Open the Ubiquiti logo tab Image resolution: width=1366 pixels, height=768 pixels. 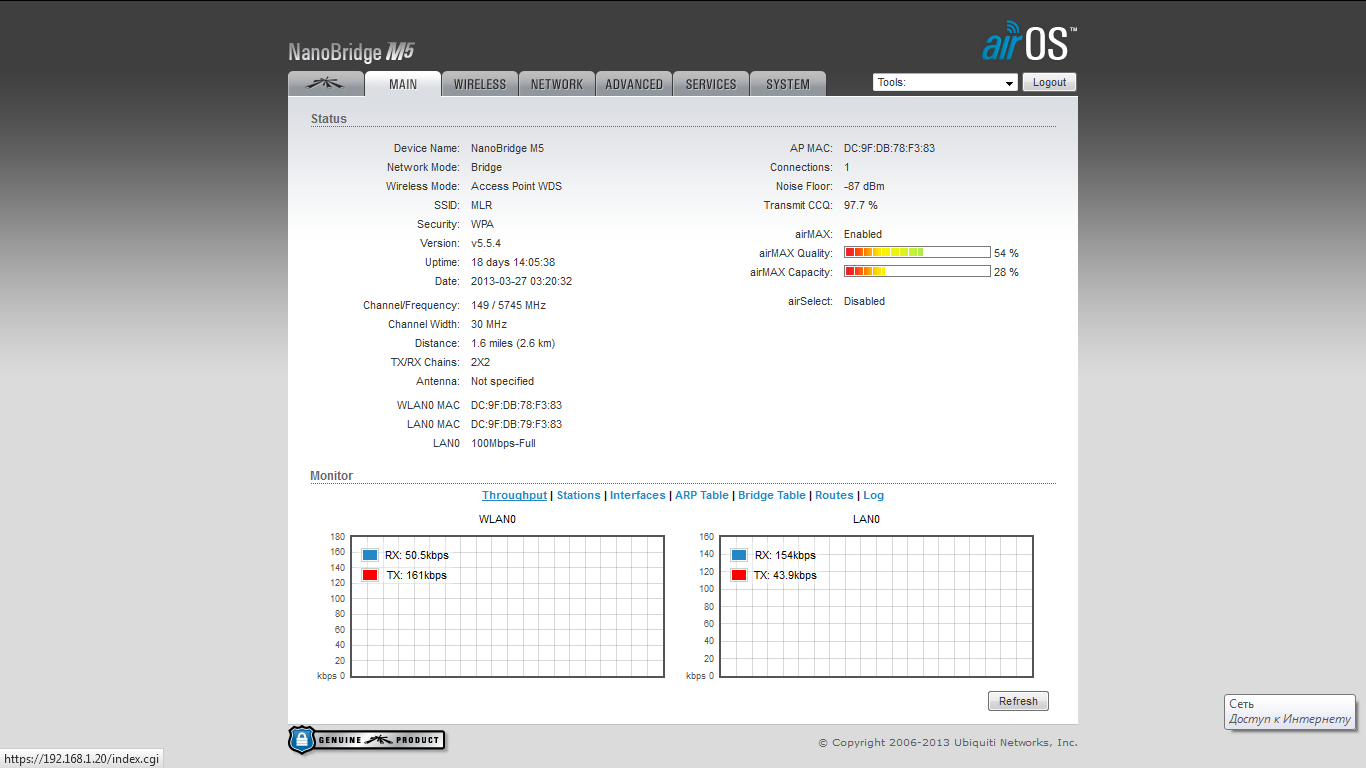[x=325, y=84]
